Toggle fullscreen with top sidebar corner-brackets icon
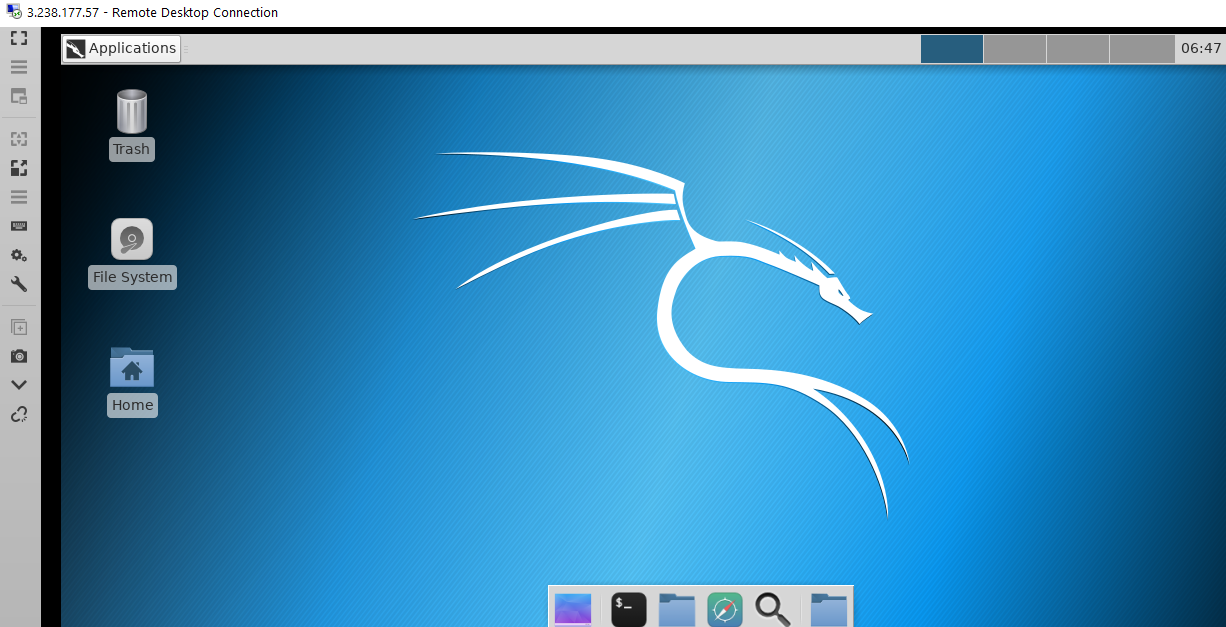This screenshot has height=627, width=1226. coord(19,38)
